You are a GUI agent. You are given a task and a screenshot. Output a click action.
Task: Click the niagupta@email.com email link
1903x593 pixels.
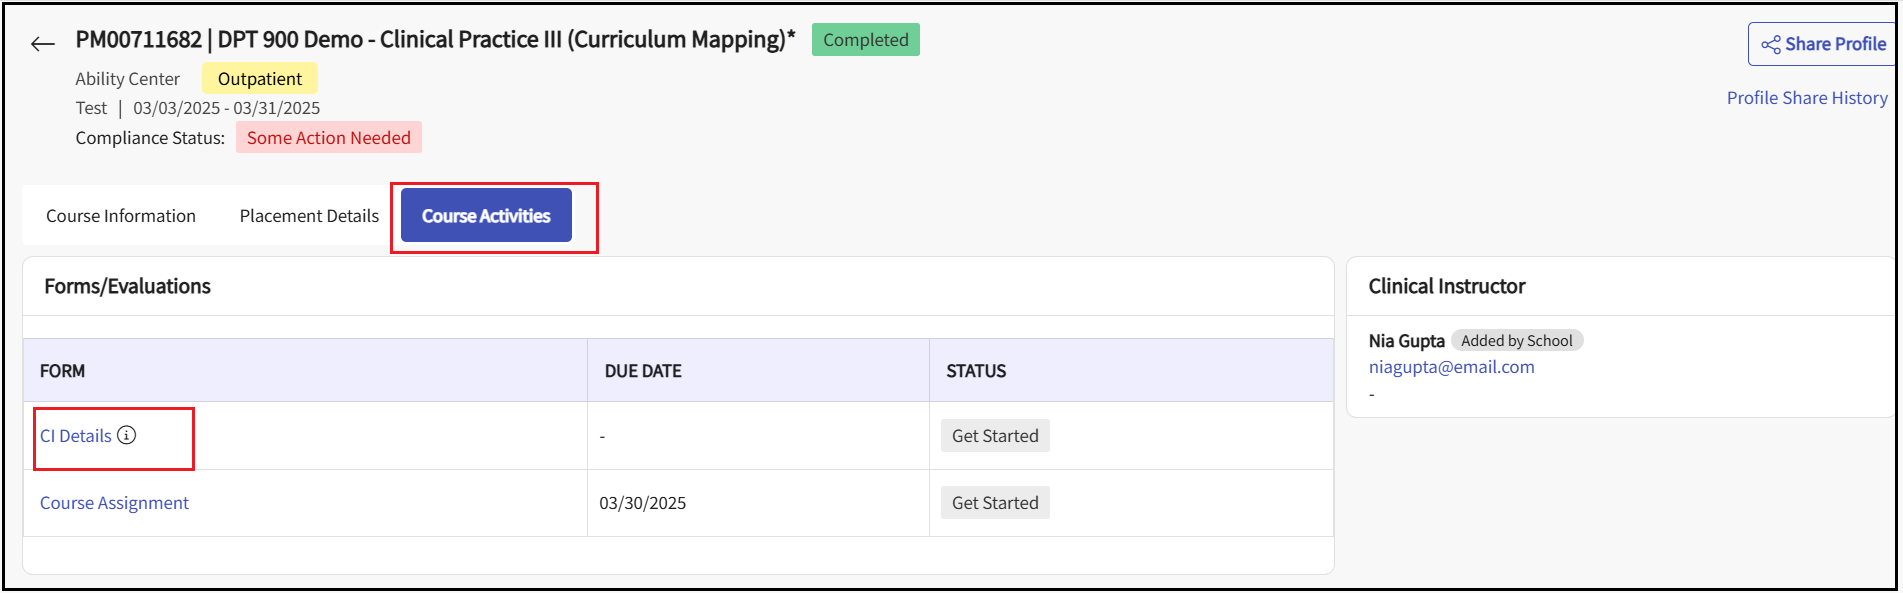coord(1451,367)
